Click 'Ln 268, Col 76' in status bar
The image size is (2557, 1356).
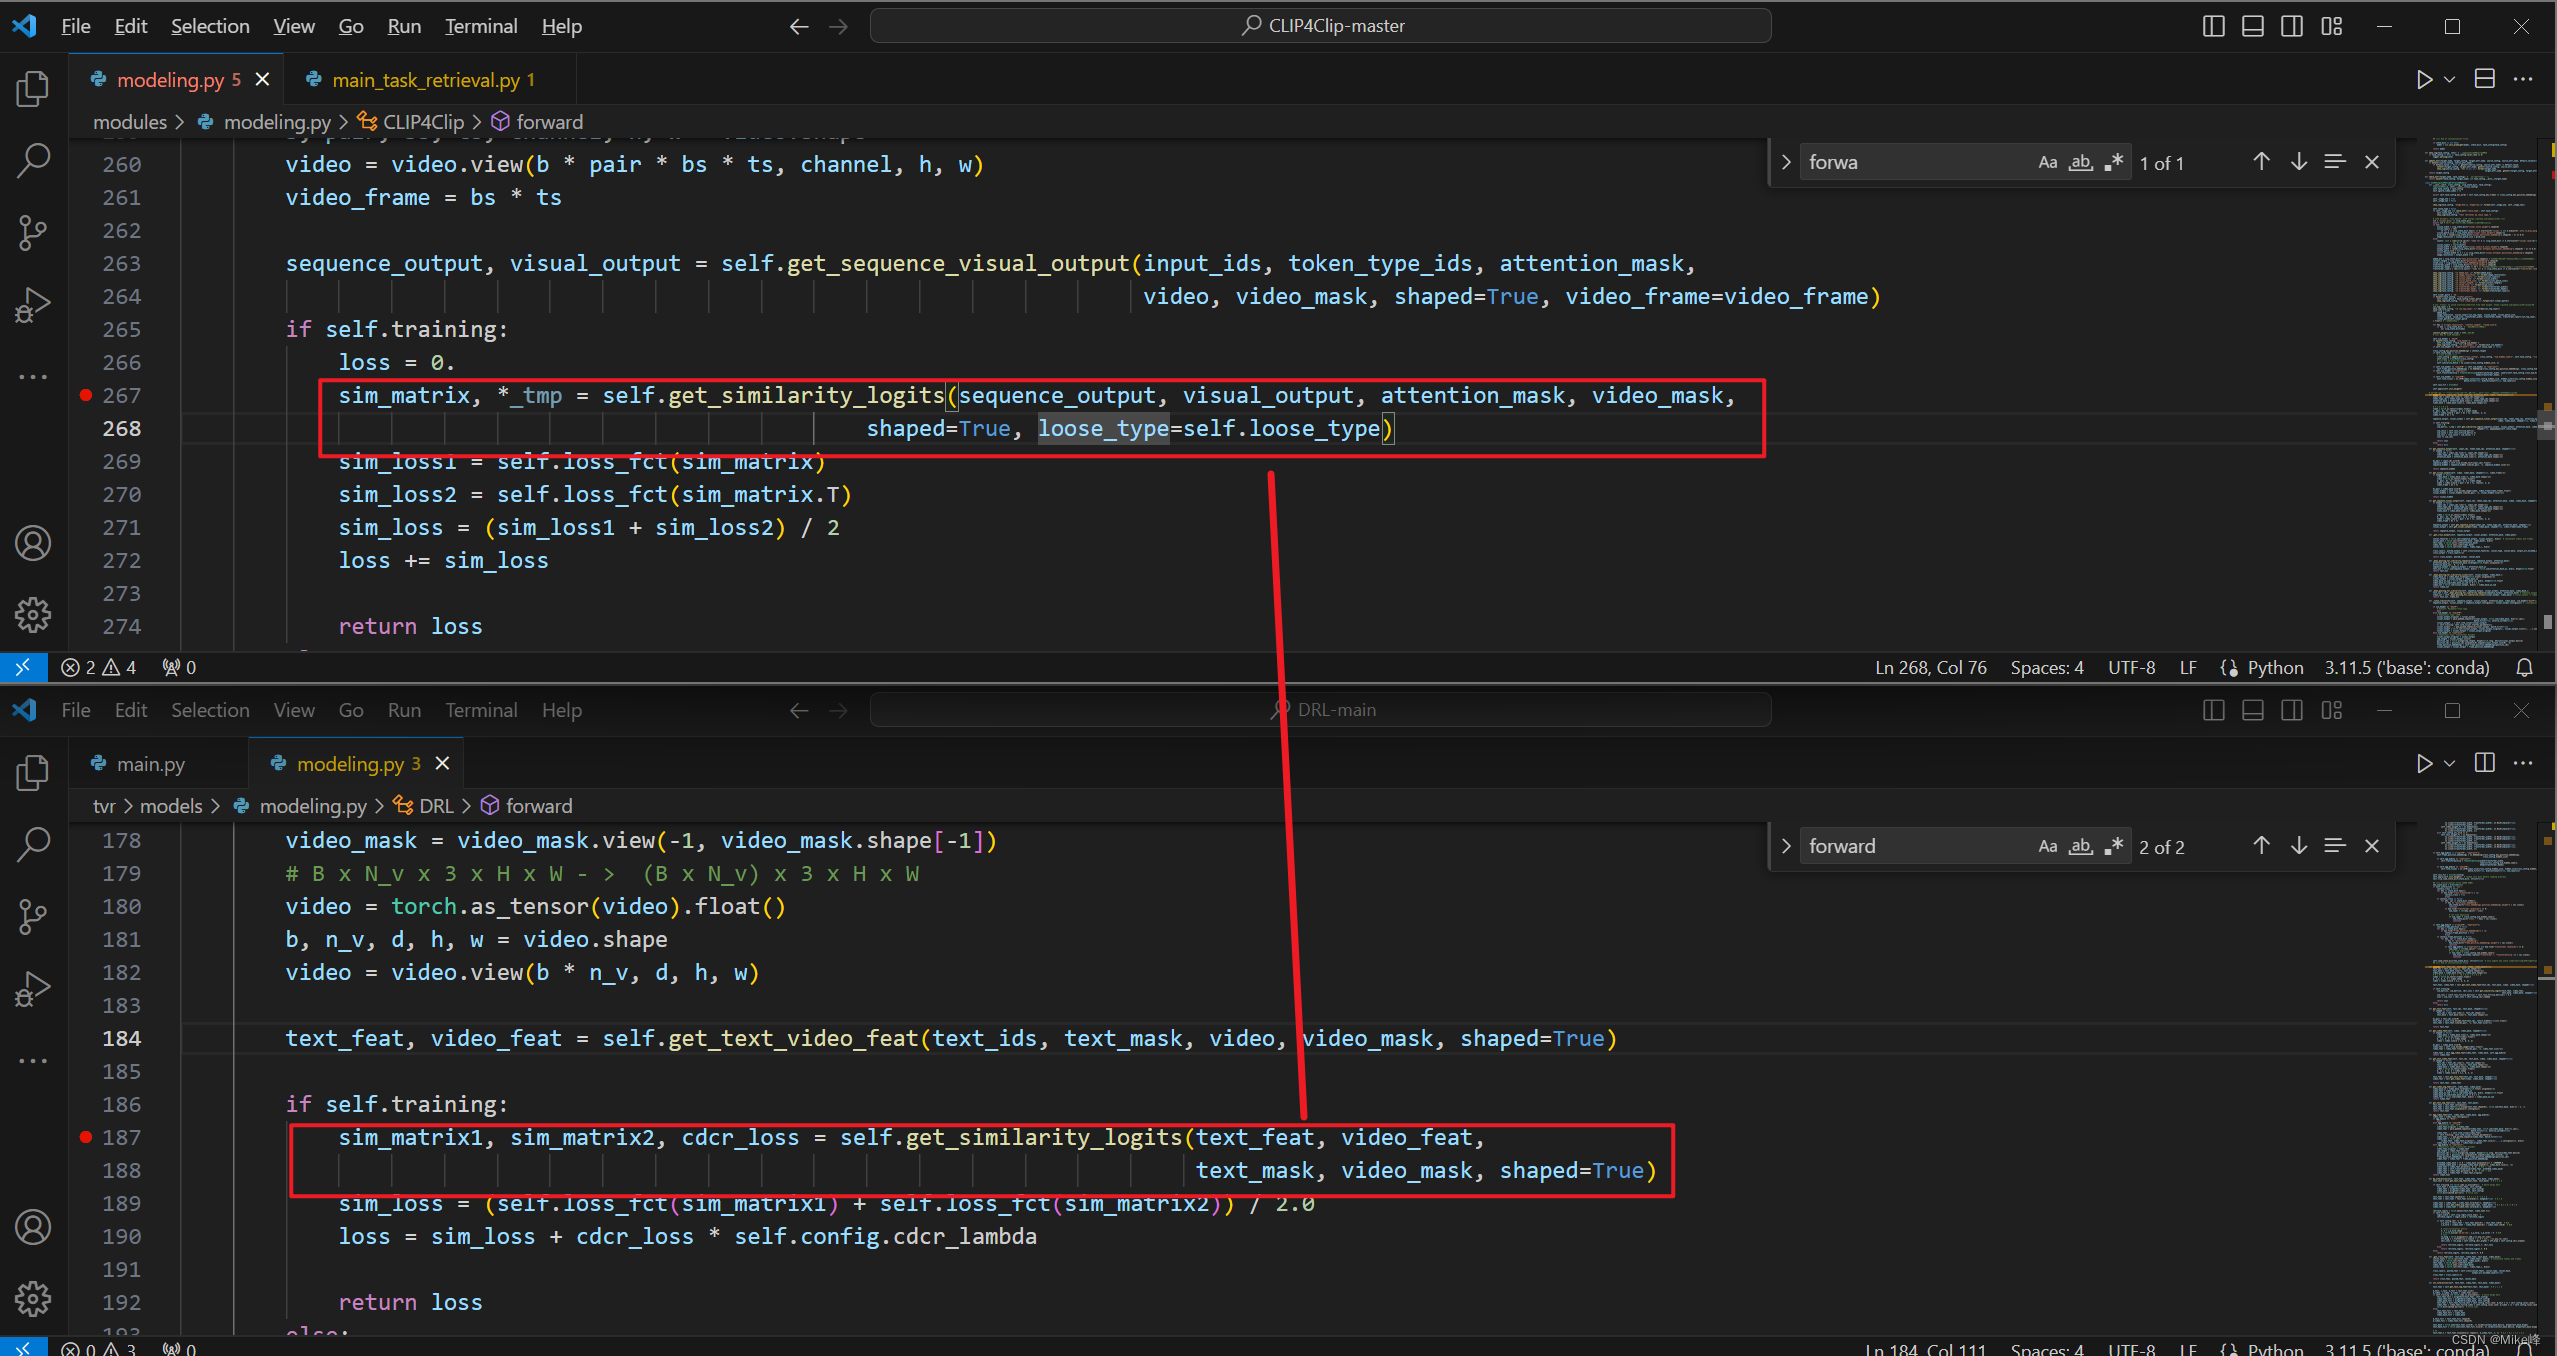[1930, 667]
